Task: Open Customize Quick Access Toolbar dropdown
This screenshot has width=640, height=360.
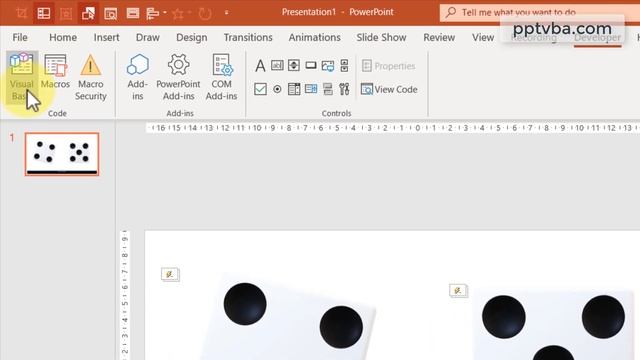Action: pyautogui.click(x=227, y=13)
